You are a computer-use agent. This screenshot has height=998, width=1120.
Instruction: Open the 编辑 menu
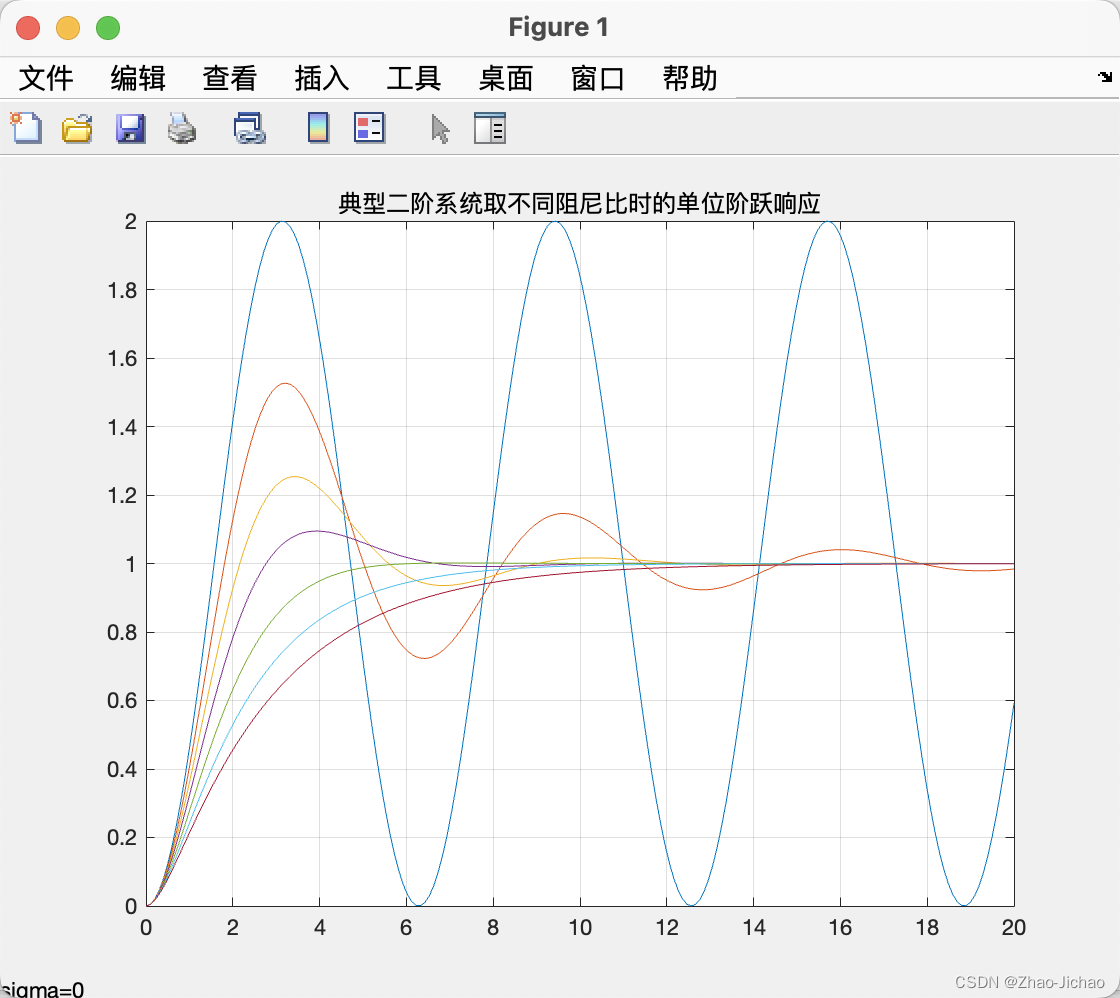click(x=138, y=78)
